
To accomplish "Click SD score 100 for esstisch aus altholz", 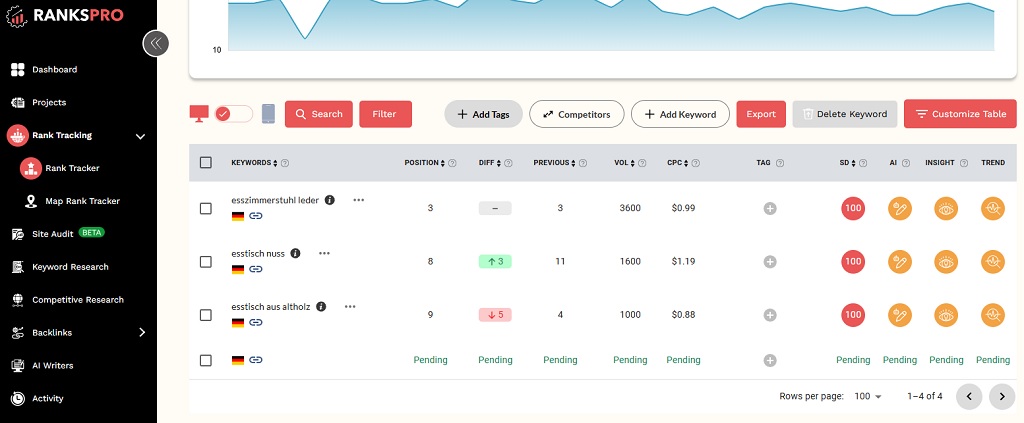I will coord(853,315).
